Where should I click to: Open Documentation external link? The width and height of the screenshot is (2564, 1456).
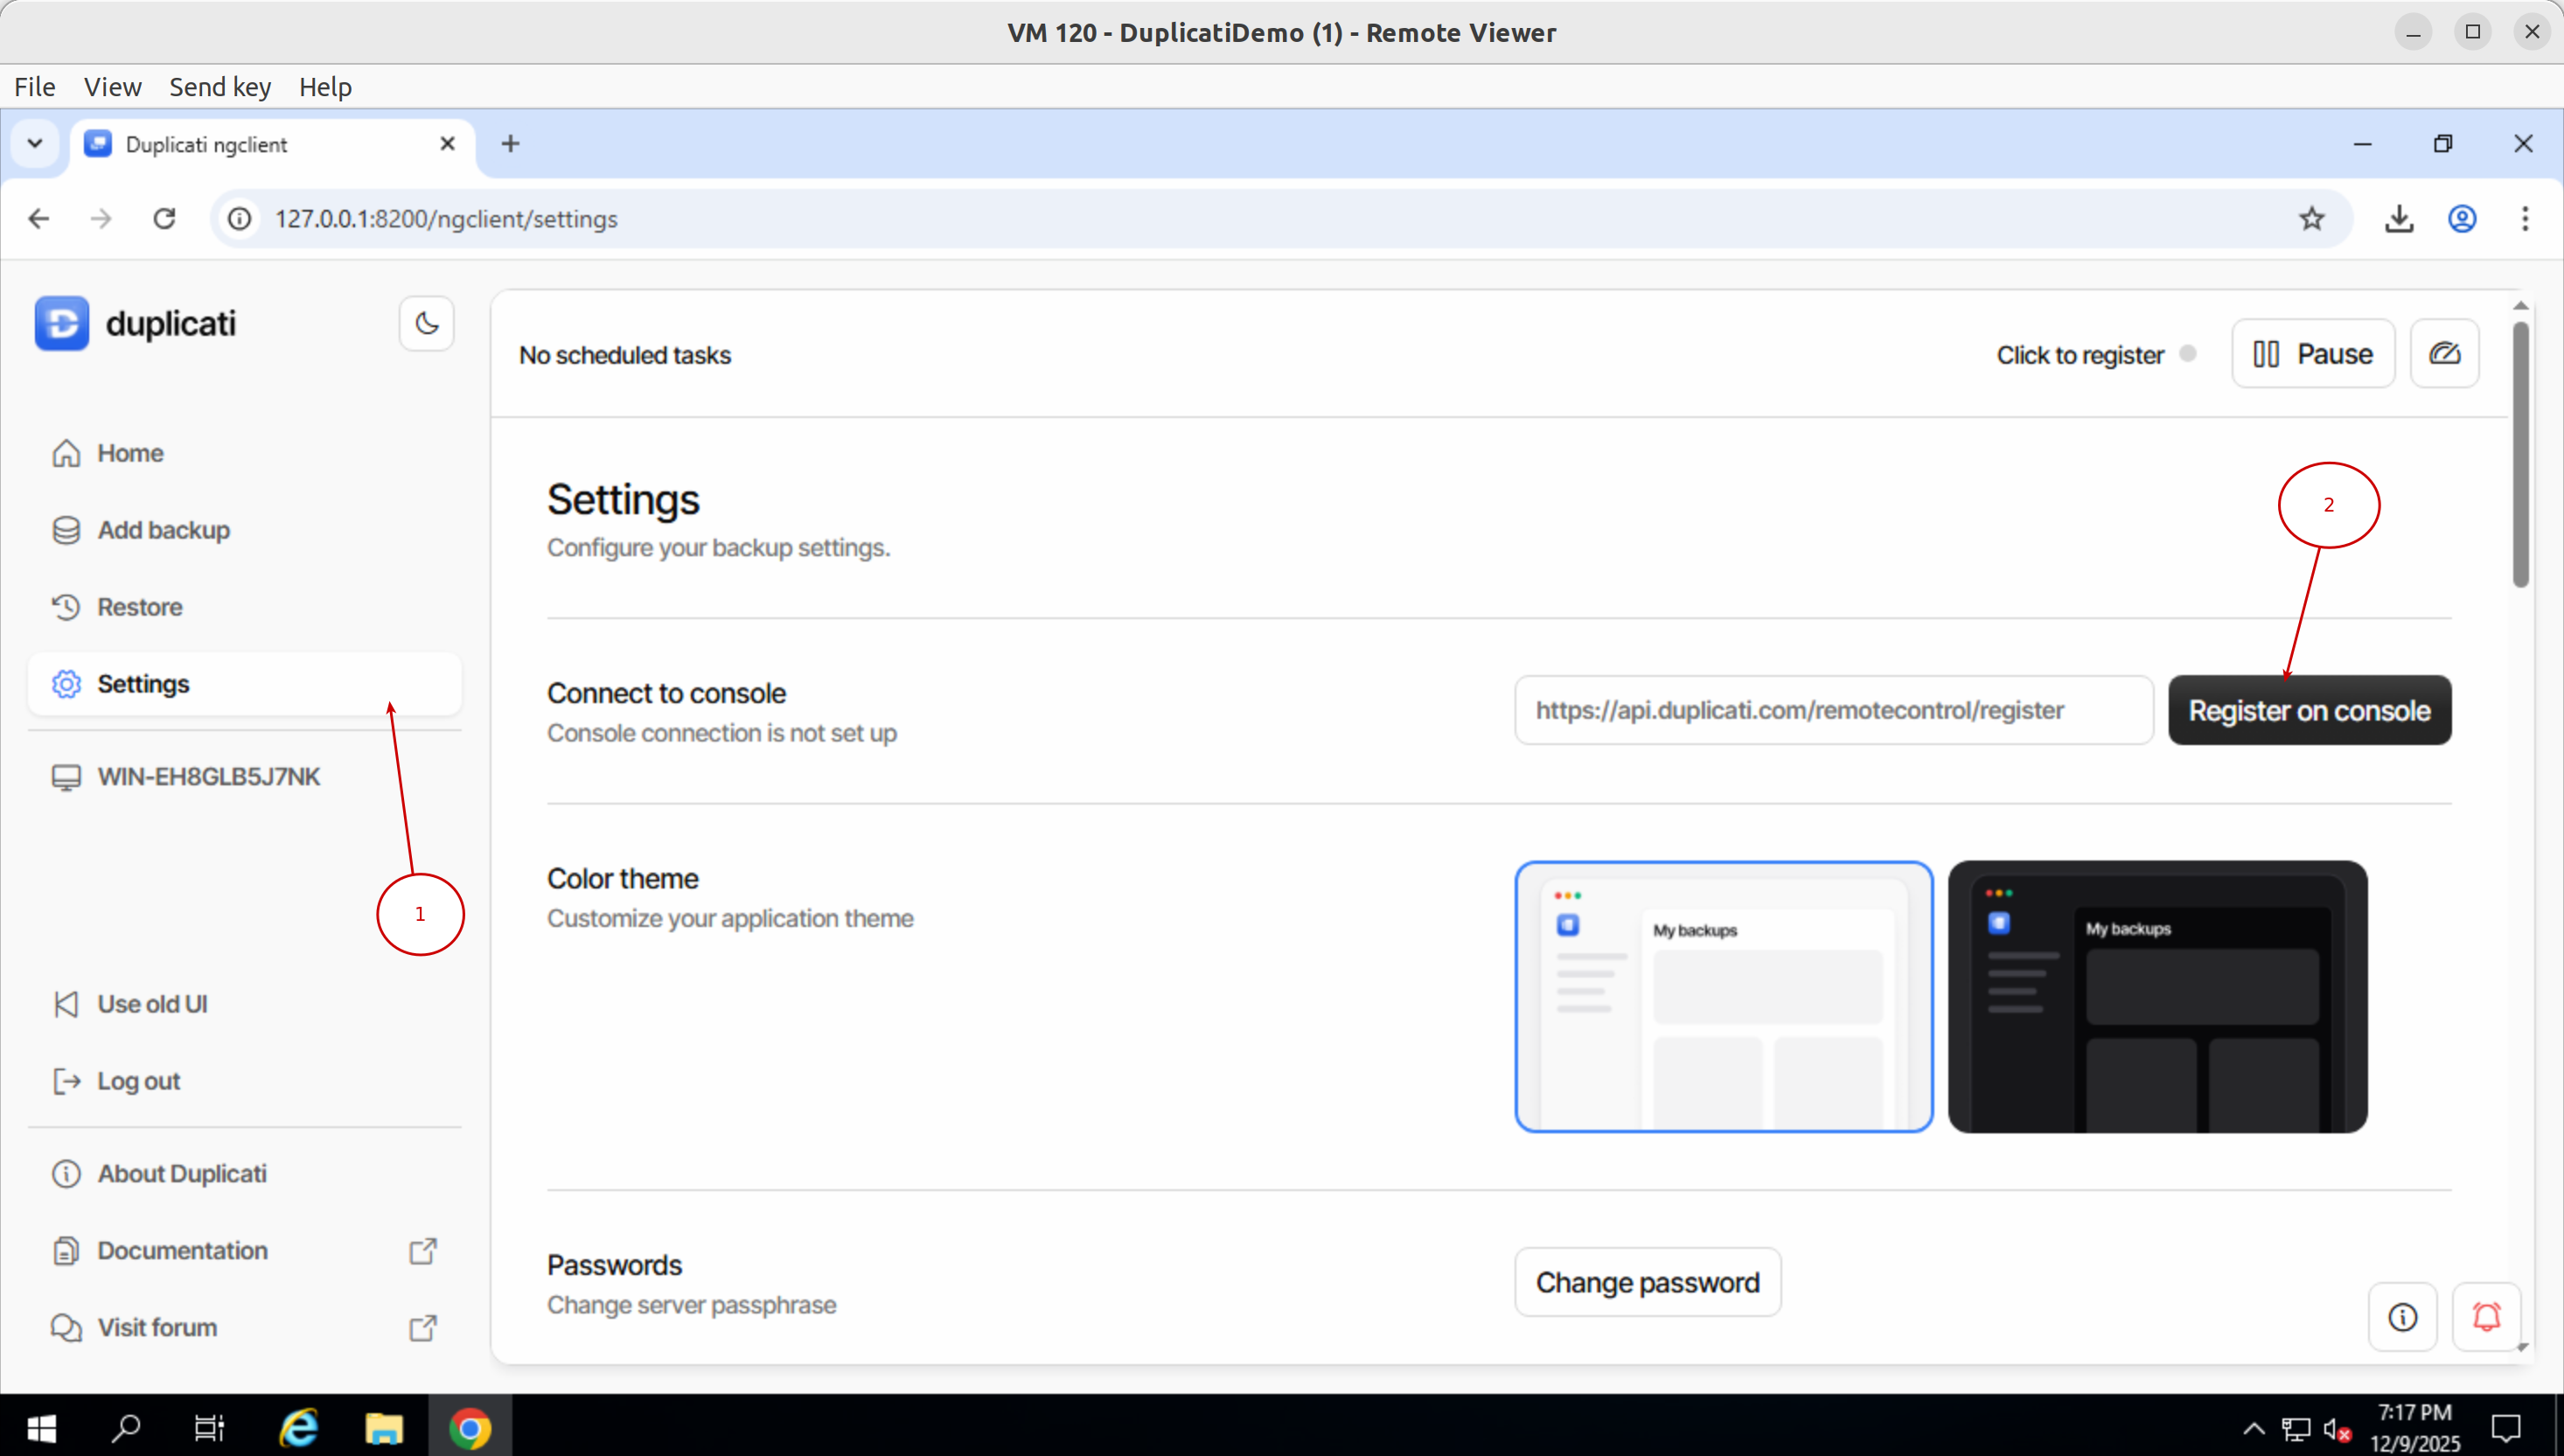click(182, 1250)
